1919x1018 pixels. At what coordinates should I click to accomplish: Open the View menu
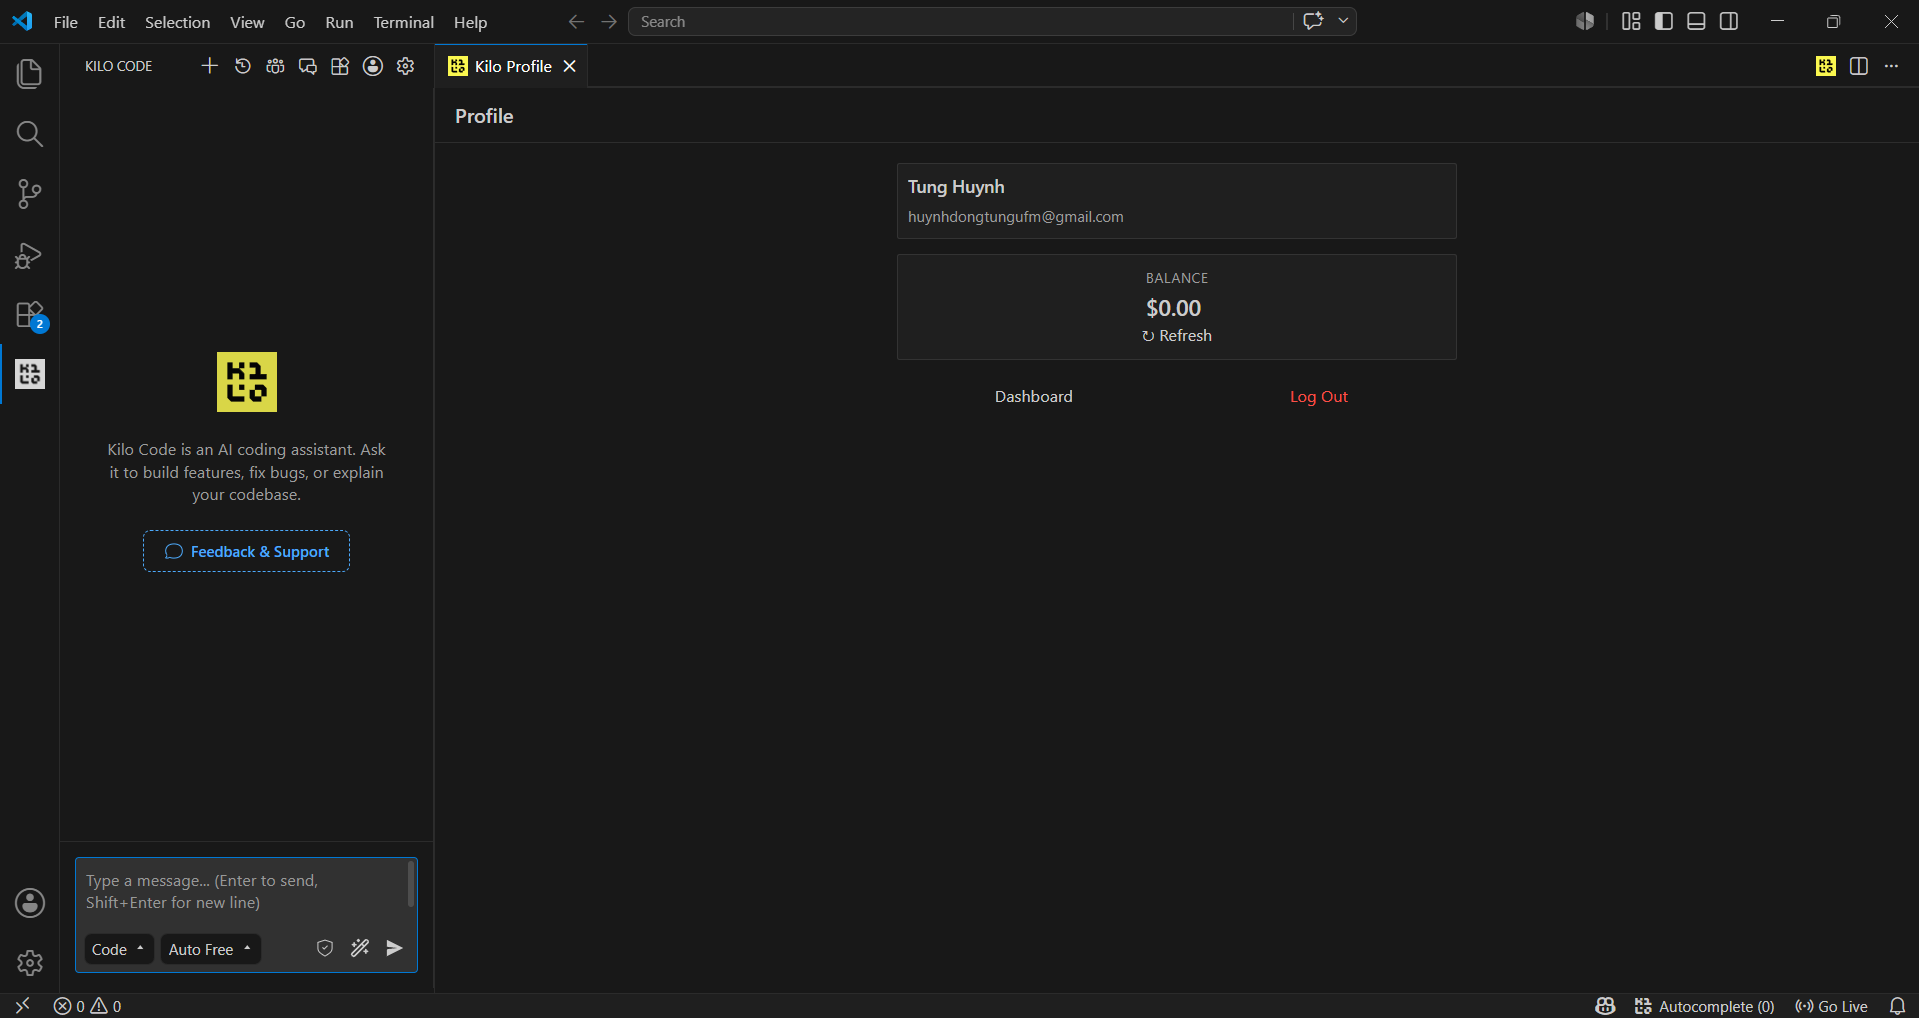point(247,22)
